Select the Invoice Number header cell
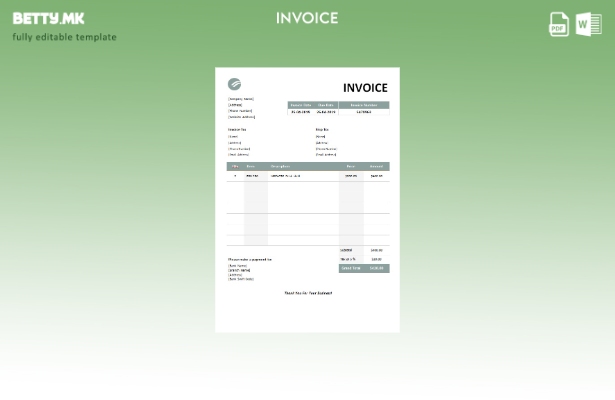Viewport: 615px width, 400px height. click(364, 105)
